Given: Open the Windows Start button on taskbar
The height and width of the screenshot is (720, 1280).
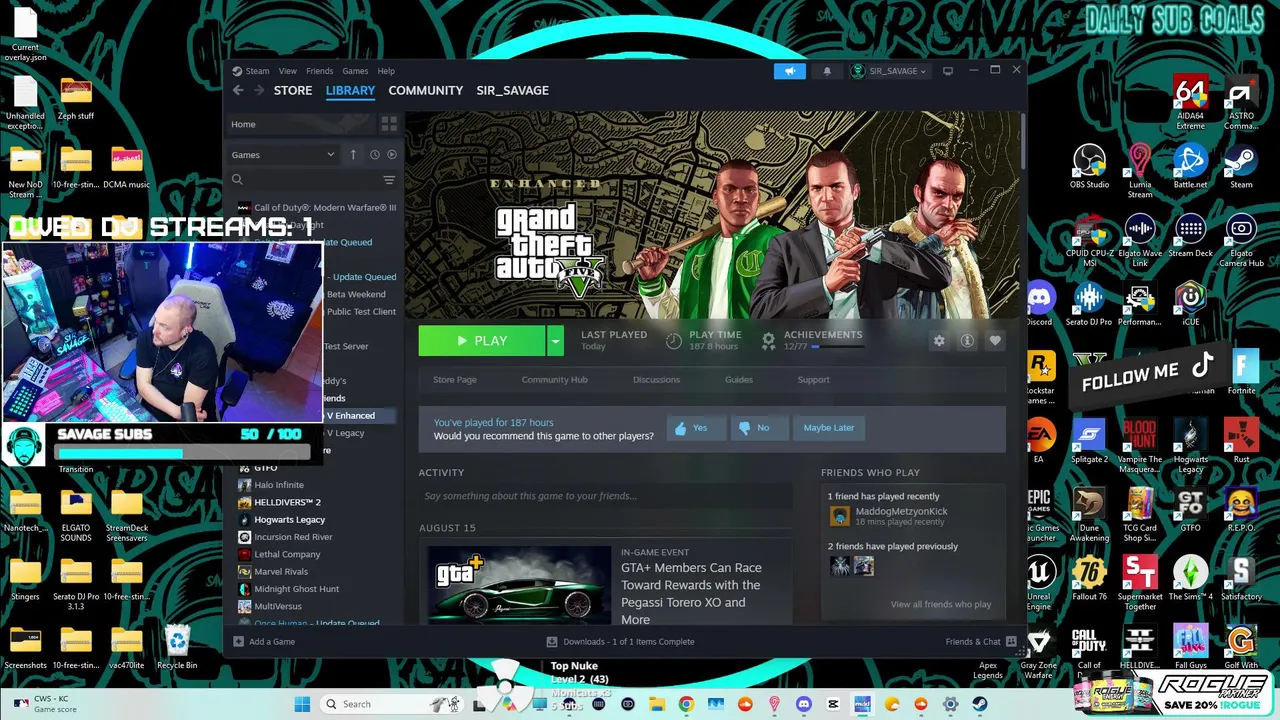Looking at the screenshot, I should point(302,704).
